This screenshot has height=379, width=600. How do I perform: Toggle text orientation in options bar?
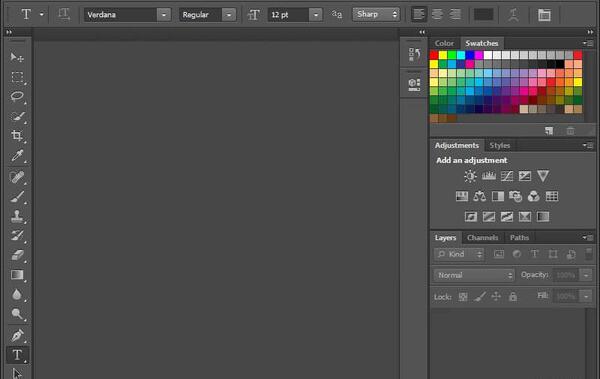point(64,15)
